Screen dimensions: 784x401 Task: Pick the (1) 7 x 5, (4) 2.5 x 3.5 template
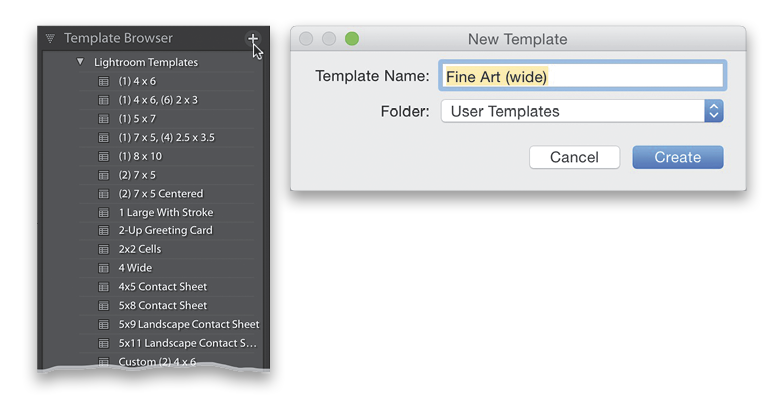click(x=167, y=138)
